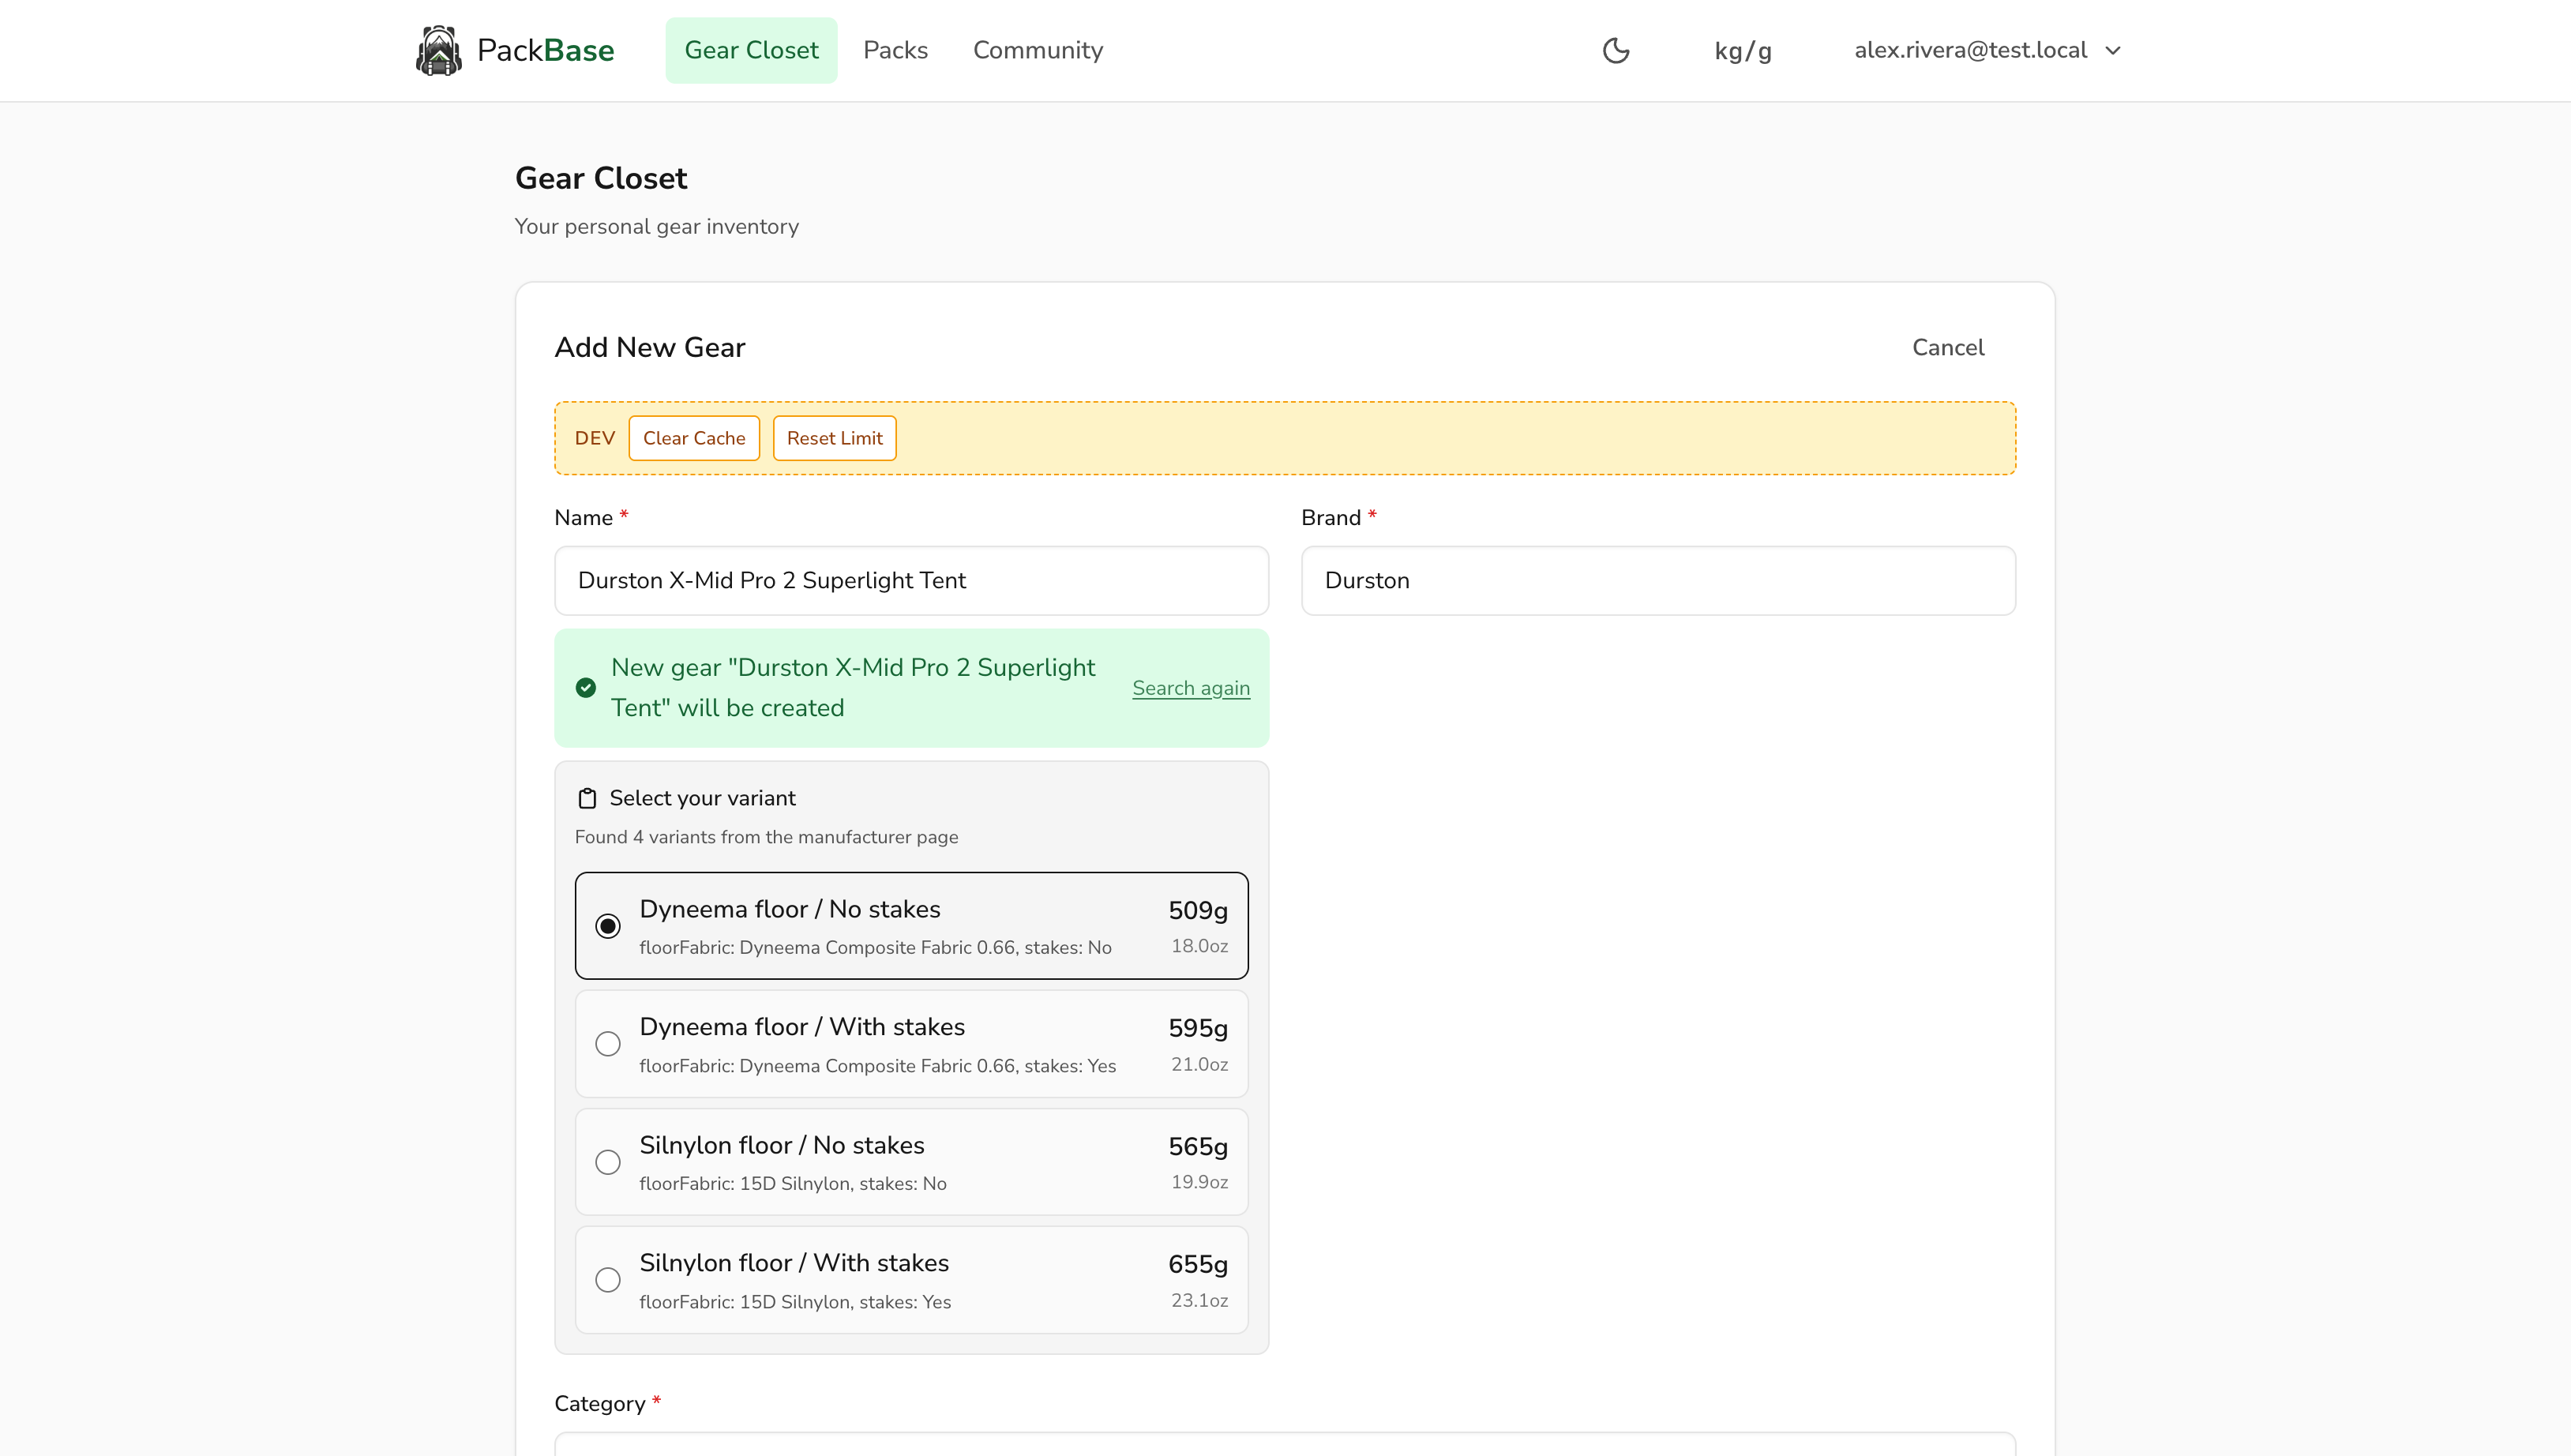The height and width of the screenshot is (1456, 2571).
Task: Click the PackBase backpack logo
Action: pos(437,49)
